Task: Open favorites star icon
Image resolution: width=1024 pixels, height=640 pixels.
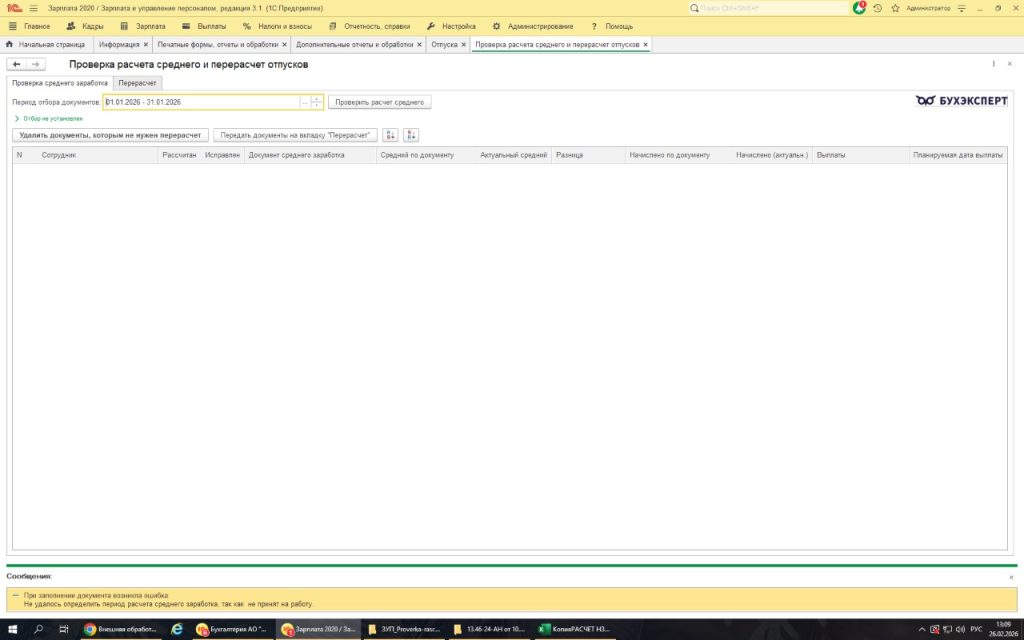Action: [x=895, y=8]
